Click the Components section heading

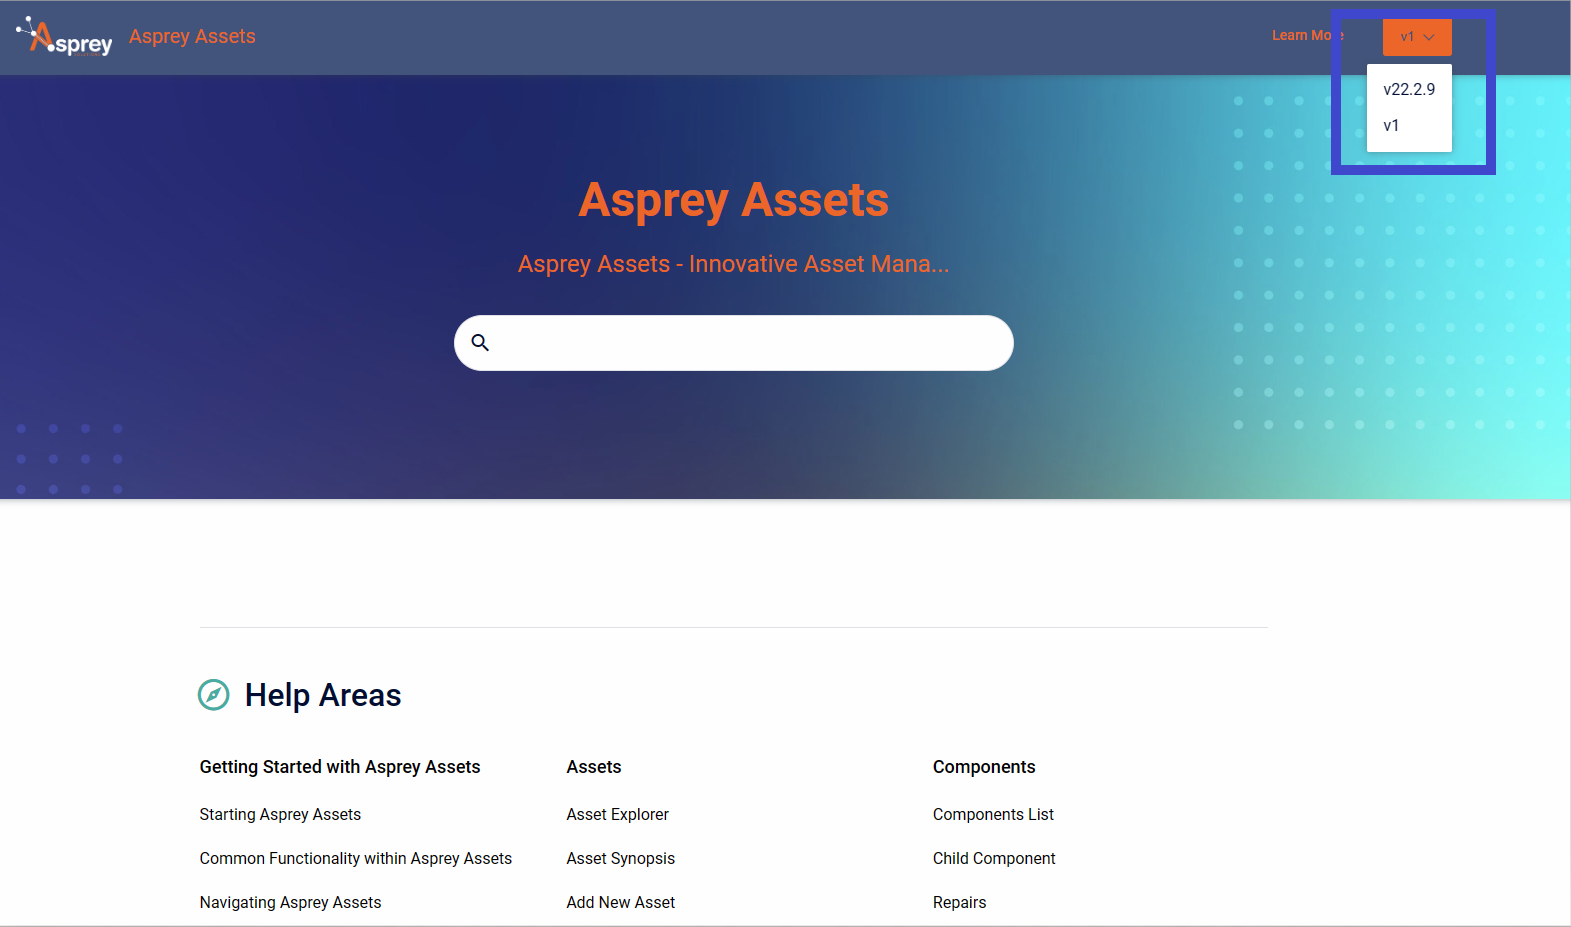point(984,767)
